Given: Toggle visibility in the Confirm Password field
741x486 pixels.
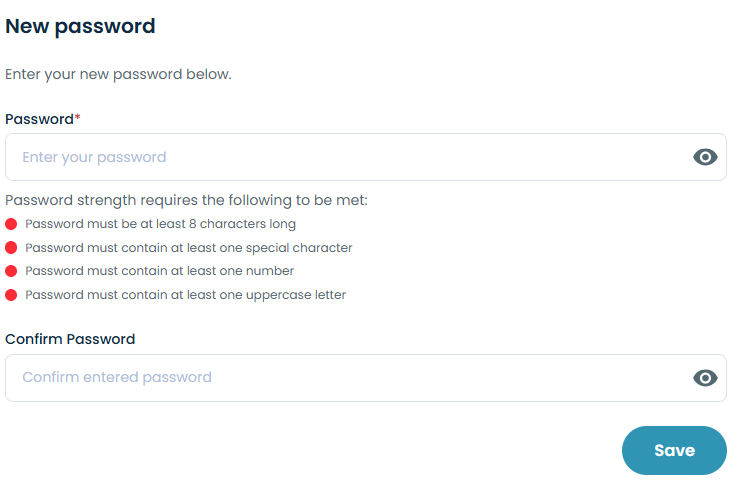Looking at the screenshot, I should point(705,378).
